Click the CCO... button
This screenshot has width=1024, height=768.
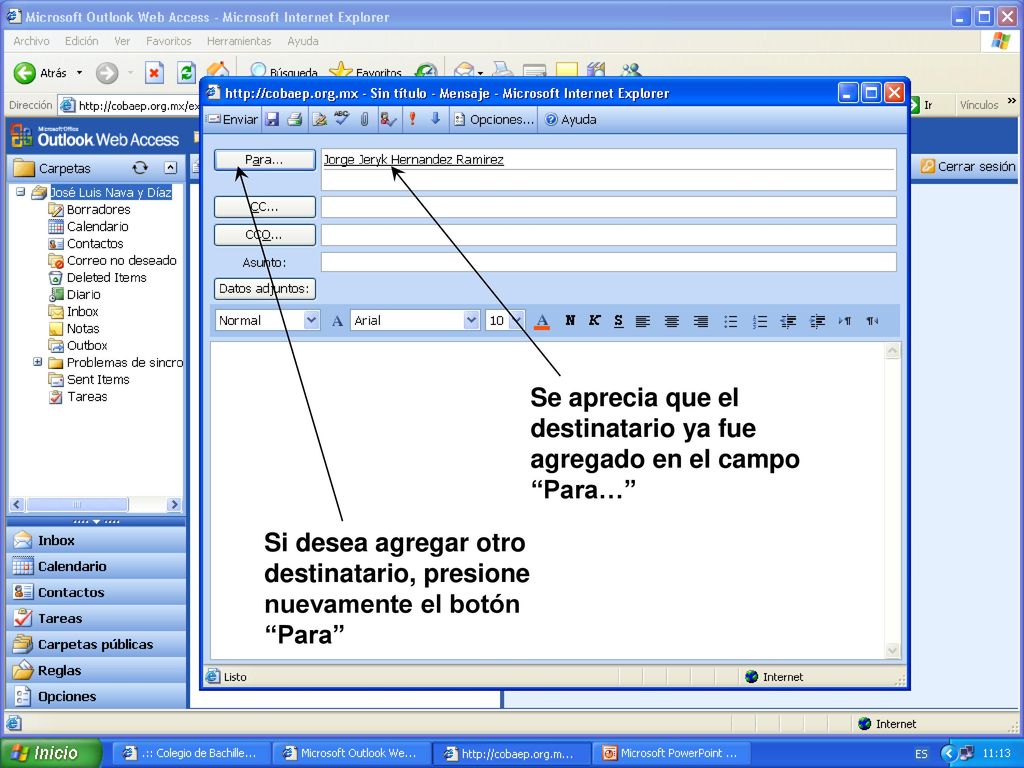coord(264,235)
